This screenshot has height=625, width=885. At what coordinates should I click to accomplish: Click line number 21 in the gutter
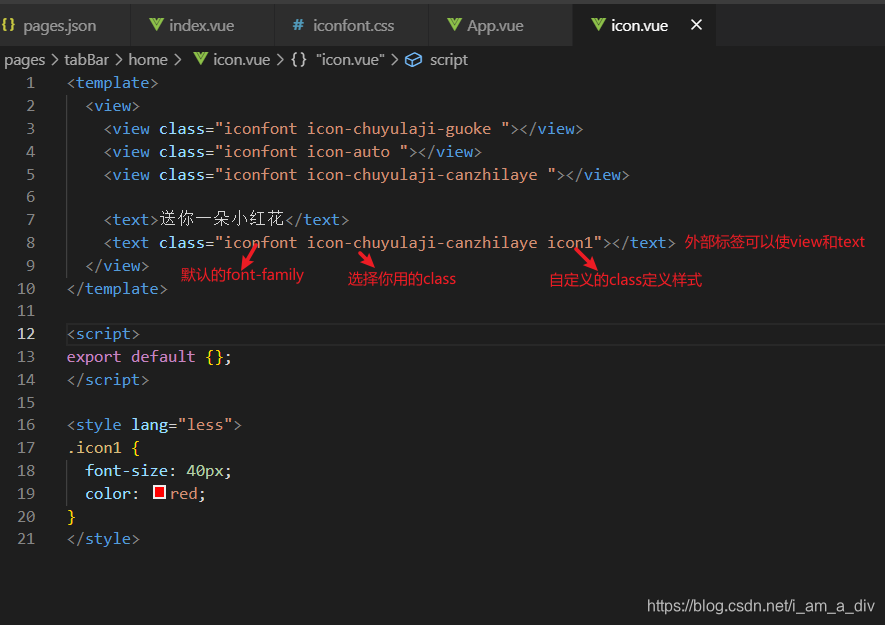tap(26, 539)
